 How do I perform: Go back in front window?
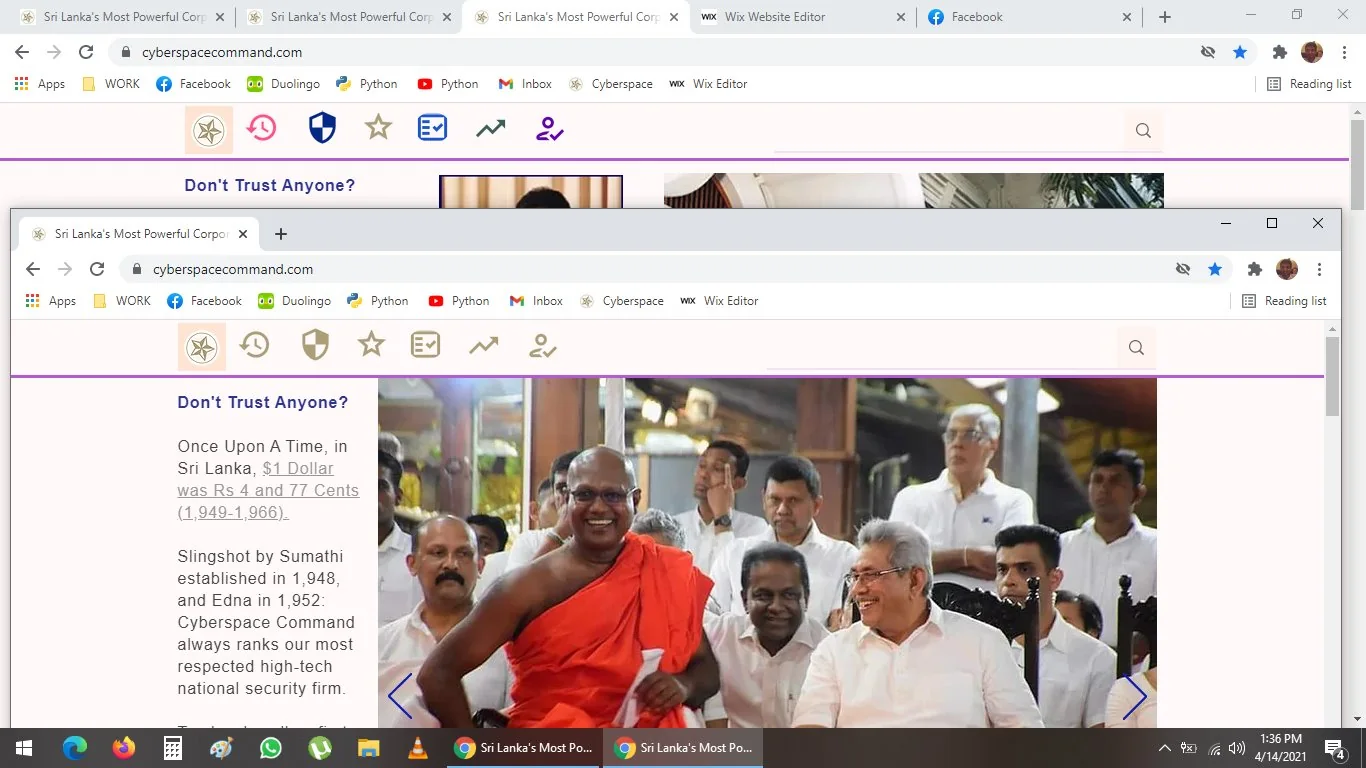point(33,269)
